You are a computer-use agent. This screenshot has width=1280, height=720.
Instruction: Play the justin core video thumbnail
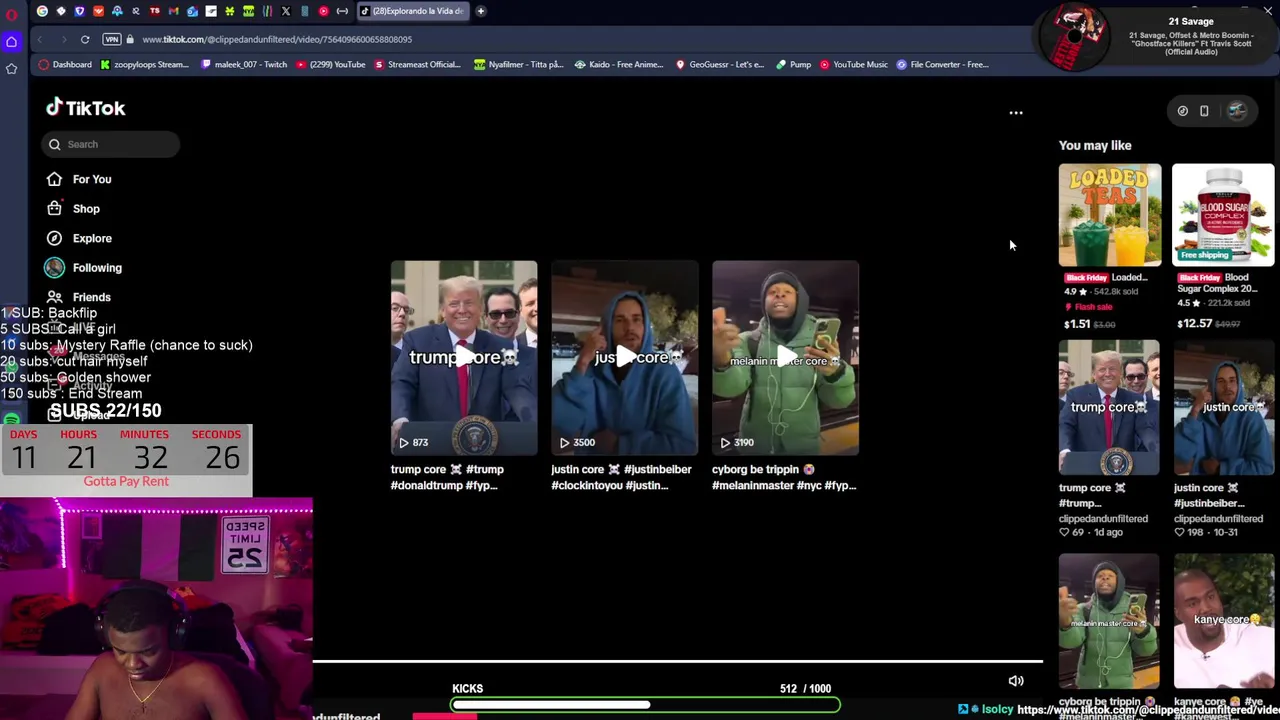point(625,358)
